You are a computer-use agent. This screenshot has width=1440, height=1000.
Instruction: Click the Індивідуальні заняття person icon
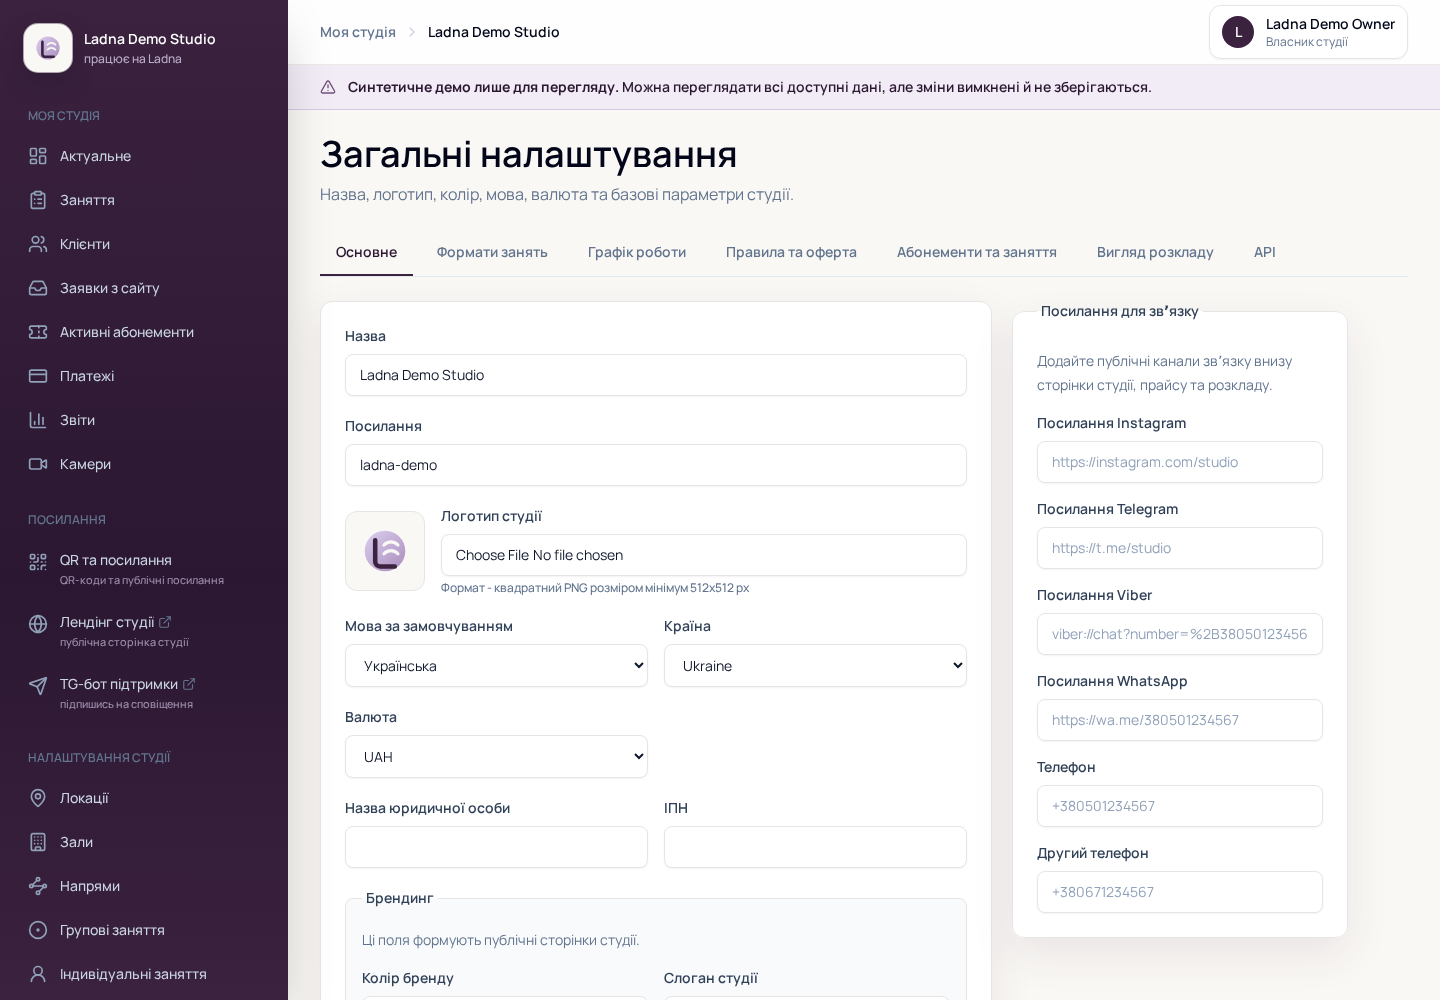click(38, 974)
